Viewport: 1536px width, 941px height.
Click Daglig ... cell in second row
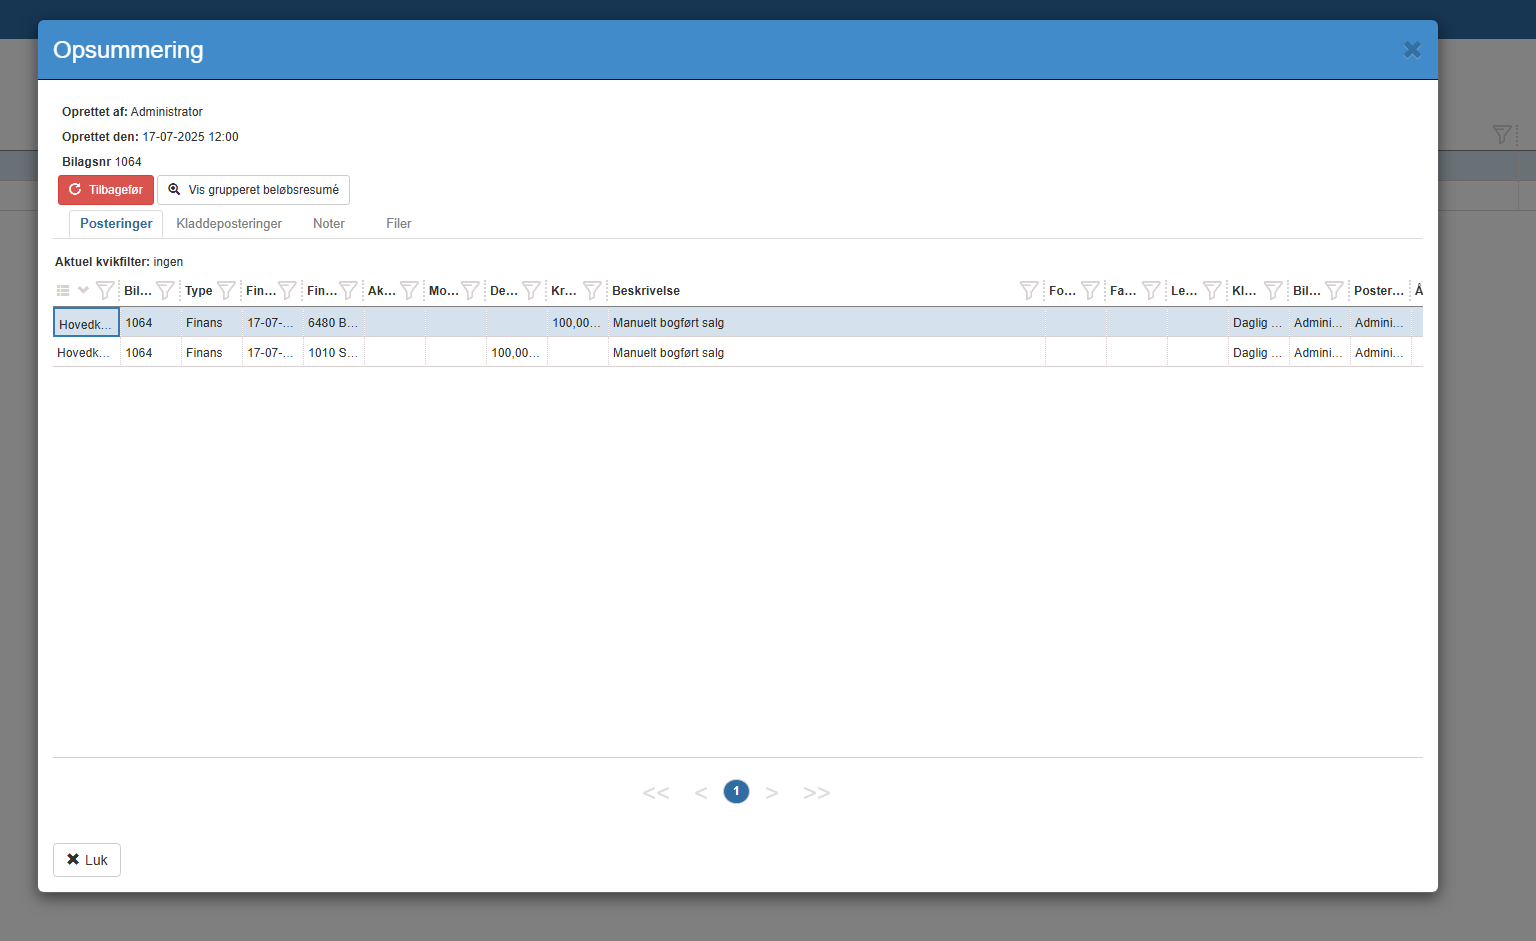click(x=1258, y=353)
